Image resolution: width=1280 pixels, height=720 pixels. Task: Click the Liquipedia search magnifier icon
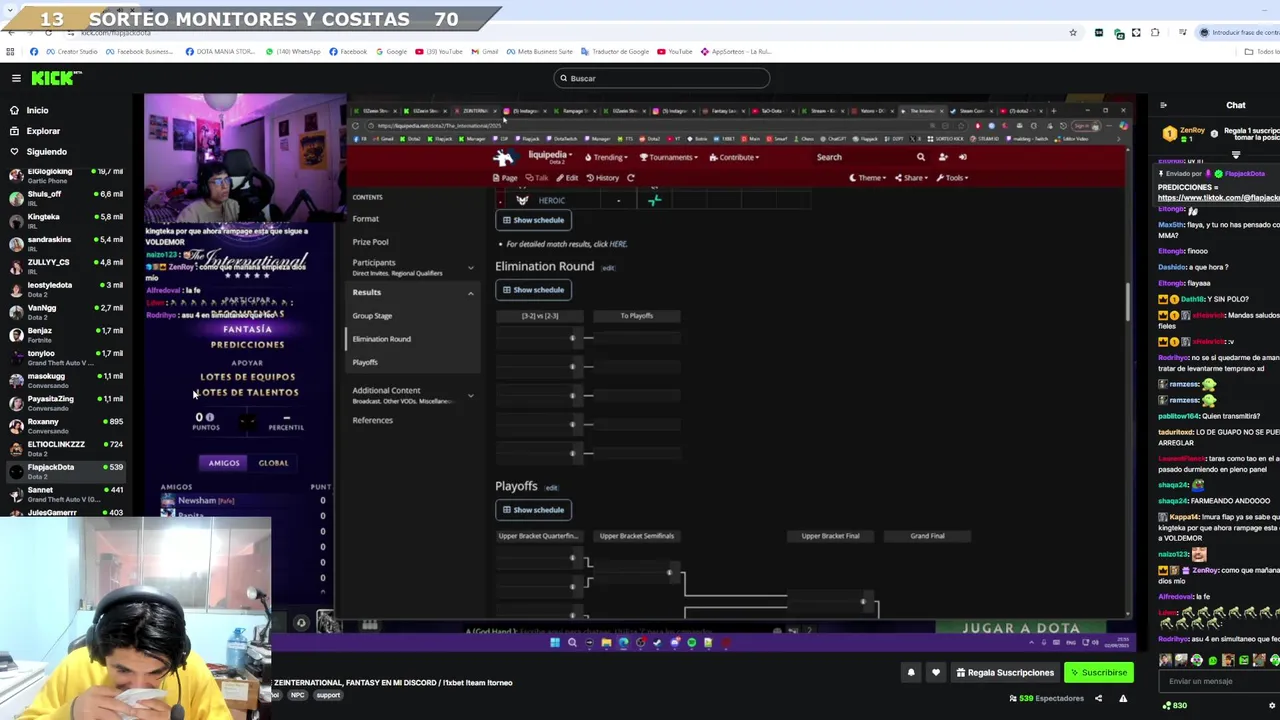pyautogui.click(x=921, y=157)
